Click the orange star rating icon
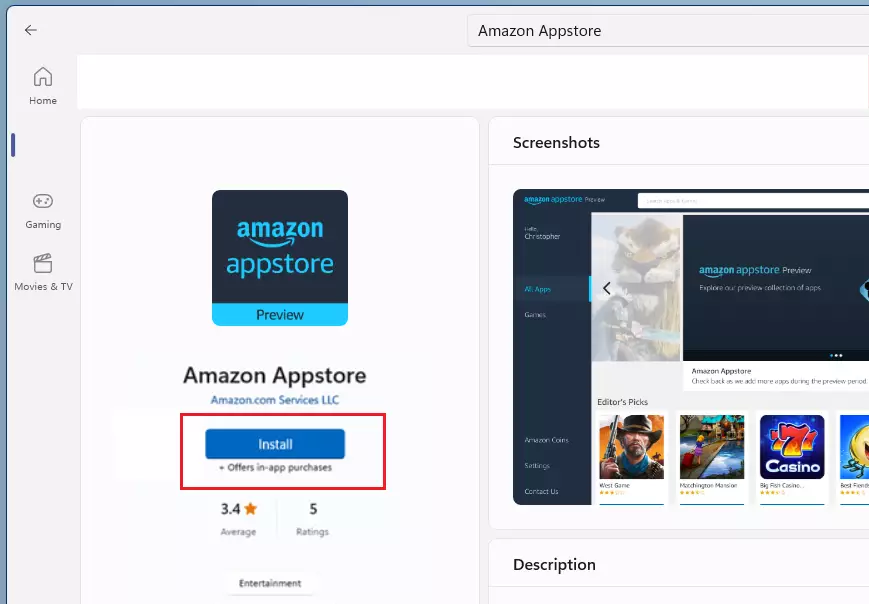The width and height of the screenshot is (869, 604). coord(251,508)
